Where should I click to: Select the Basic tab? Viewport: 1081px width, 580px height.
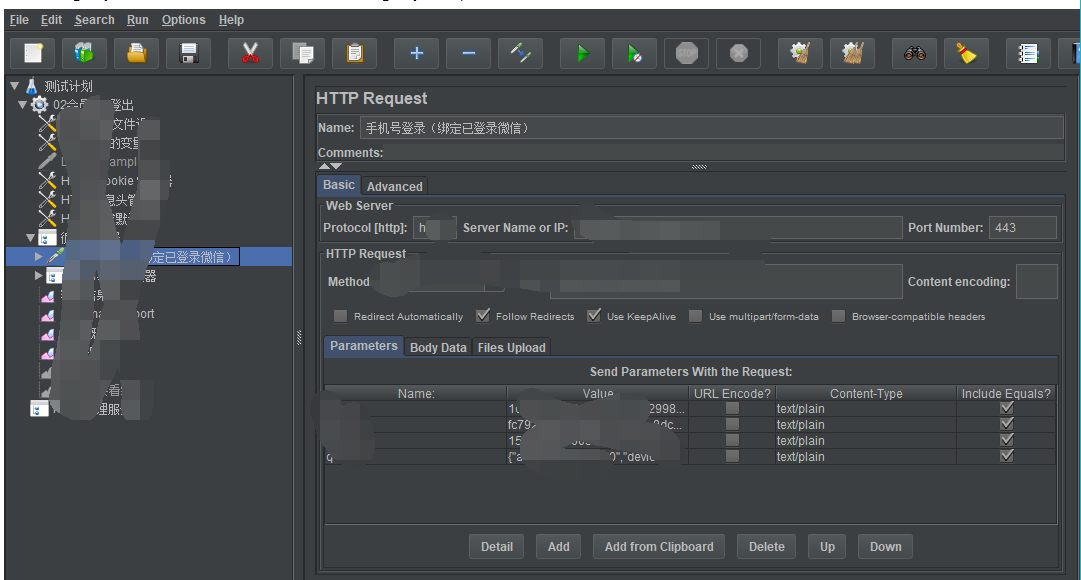coord(339,185)
